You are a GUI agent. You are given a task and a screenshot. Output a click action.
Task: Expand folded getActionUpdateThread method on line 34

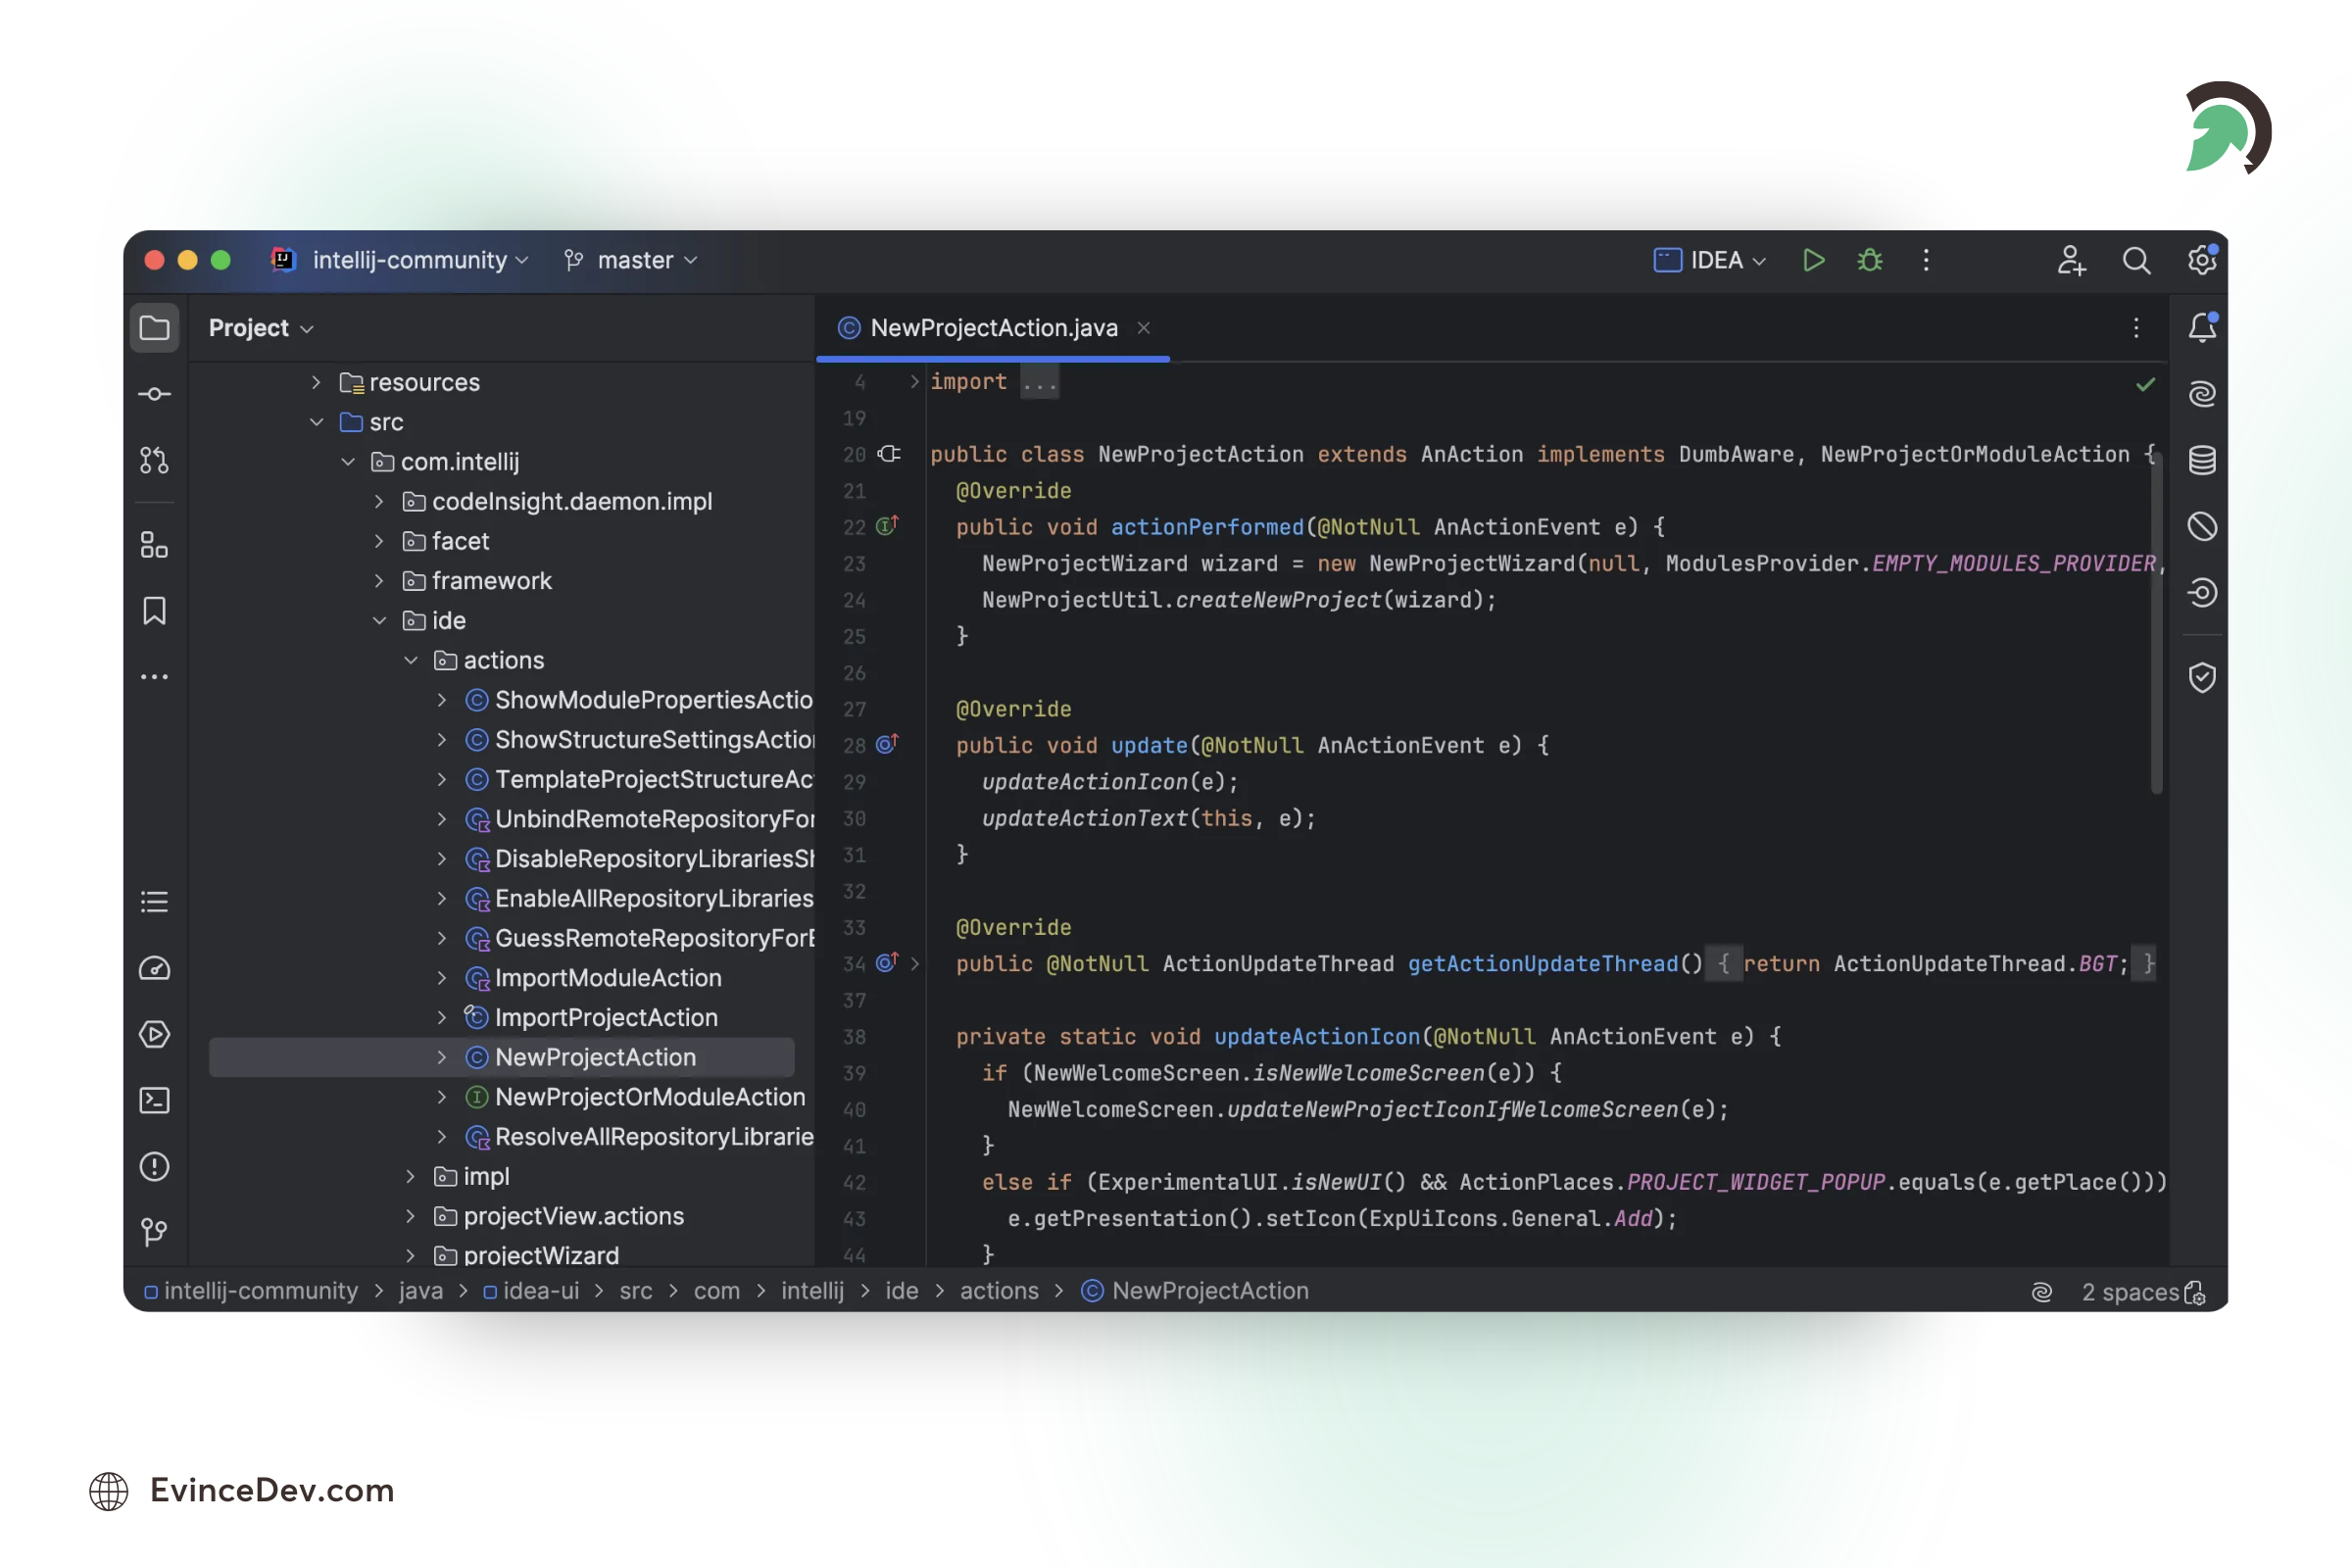[914, 963]
